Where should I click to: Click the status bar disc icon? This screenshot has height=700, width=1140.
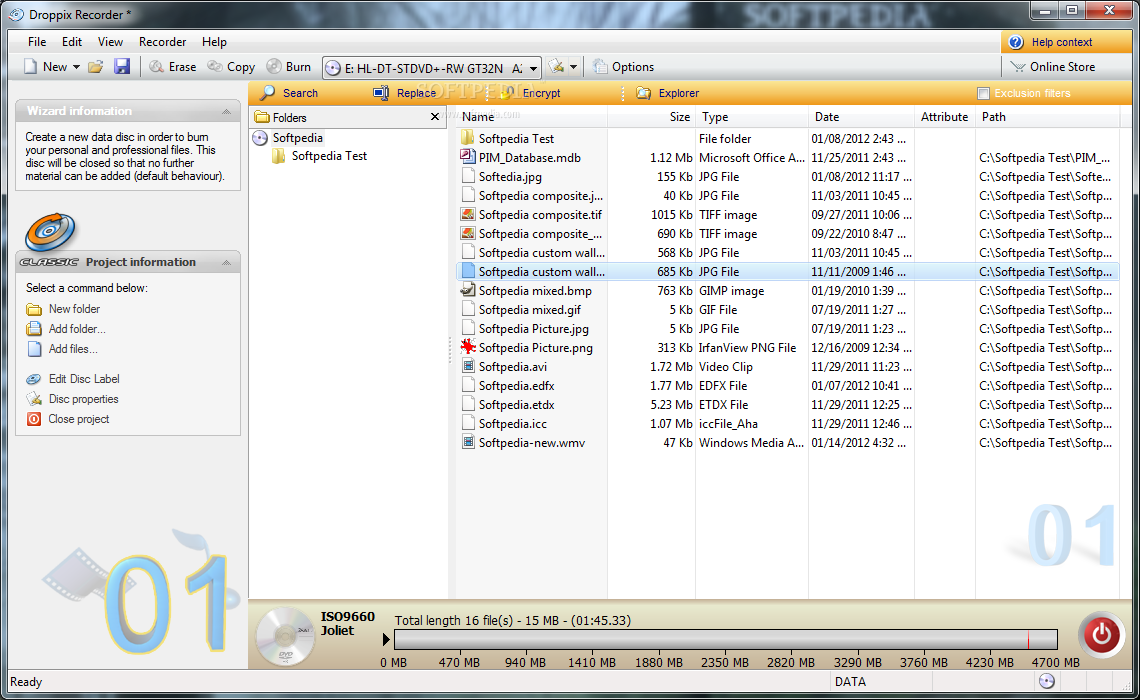pos(1046,681)
